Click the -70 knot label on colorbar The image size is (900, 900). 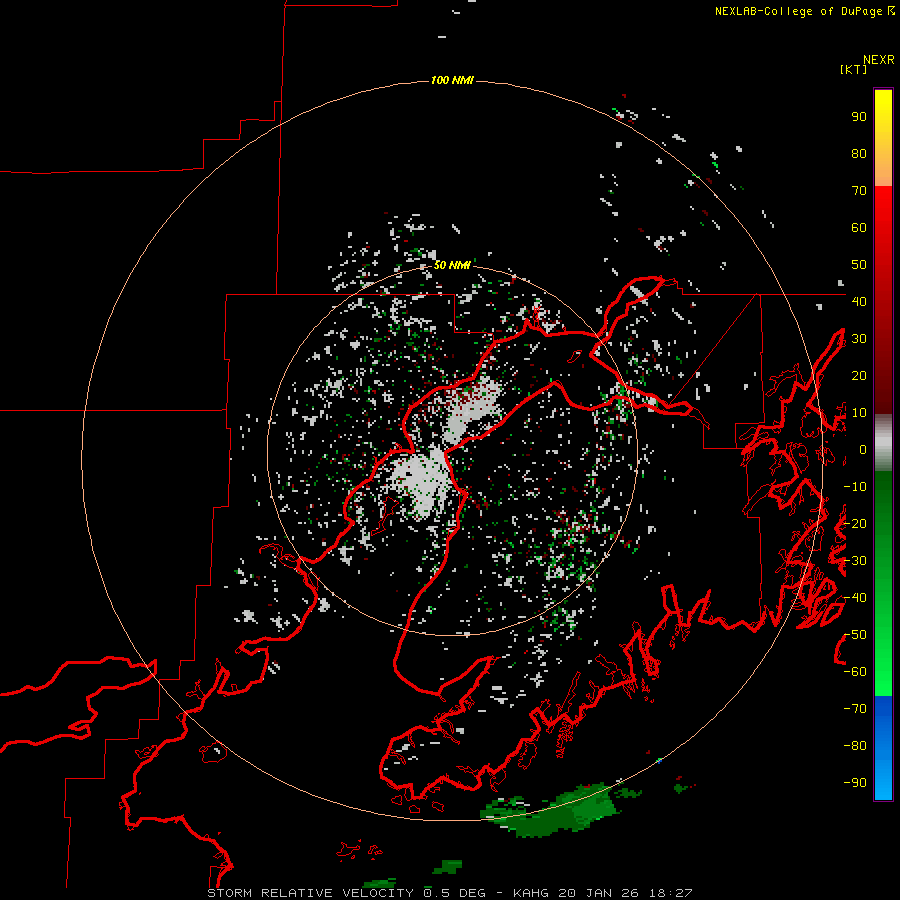(855, 708)
